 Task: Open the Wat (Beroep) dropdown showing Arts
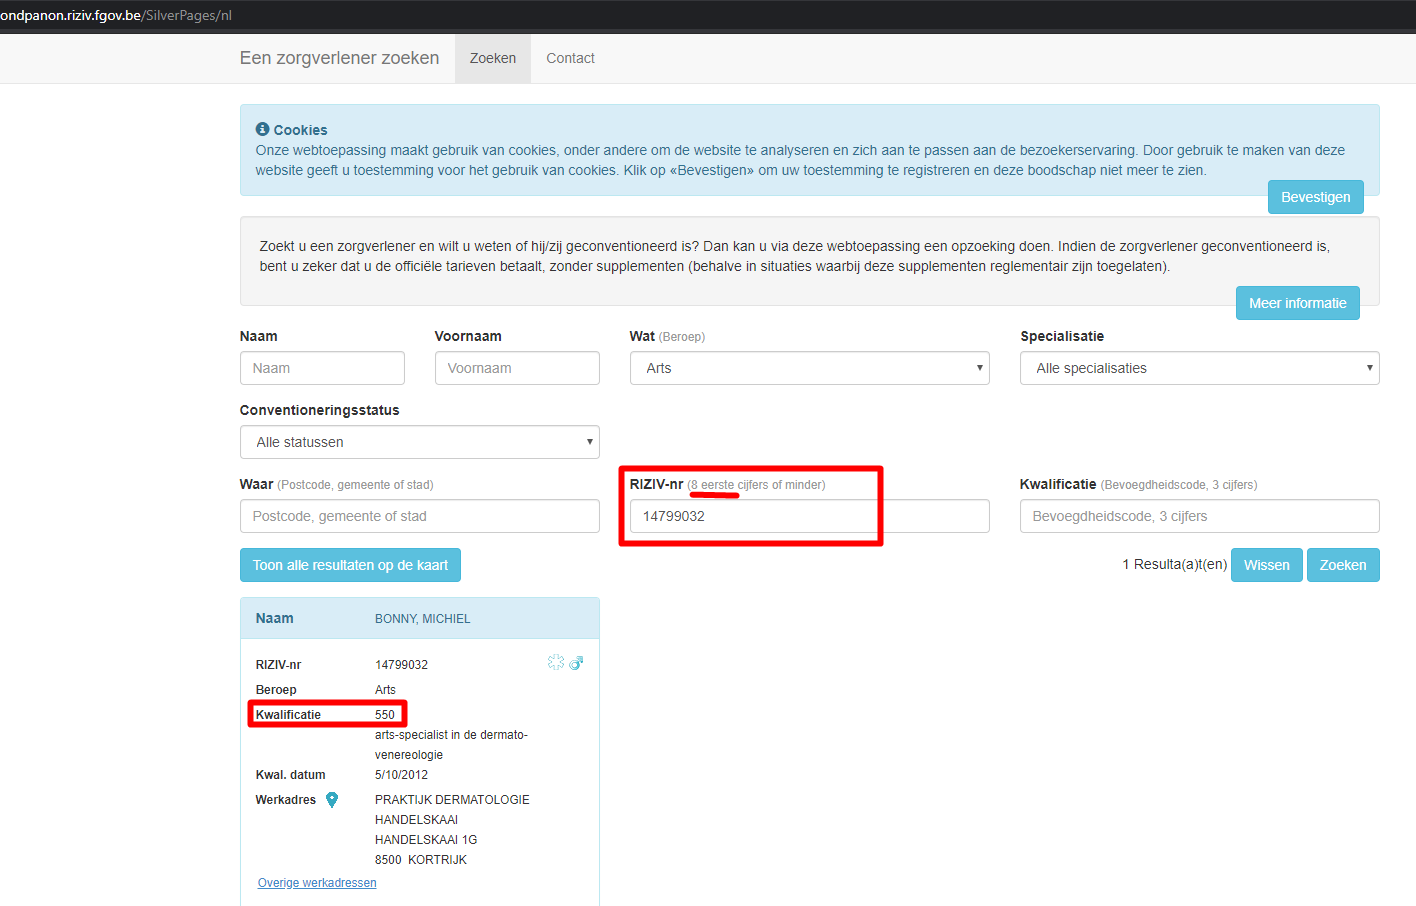[x=809, y=368]
